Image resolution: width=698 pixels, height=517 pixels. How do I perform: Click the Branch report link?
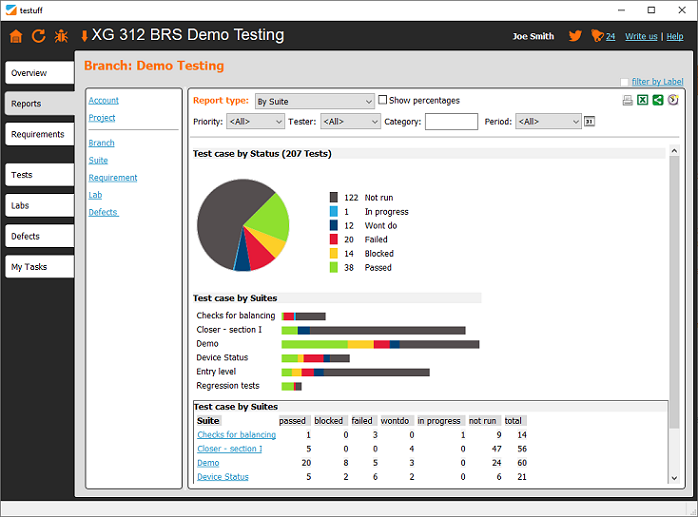click(x=101, y=143)
